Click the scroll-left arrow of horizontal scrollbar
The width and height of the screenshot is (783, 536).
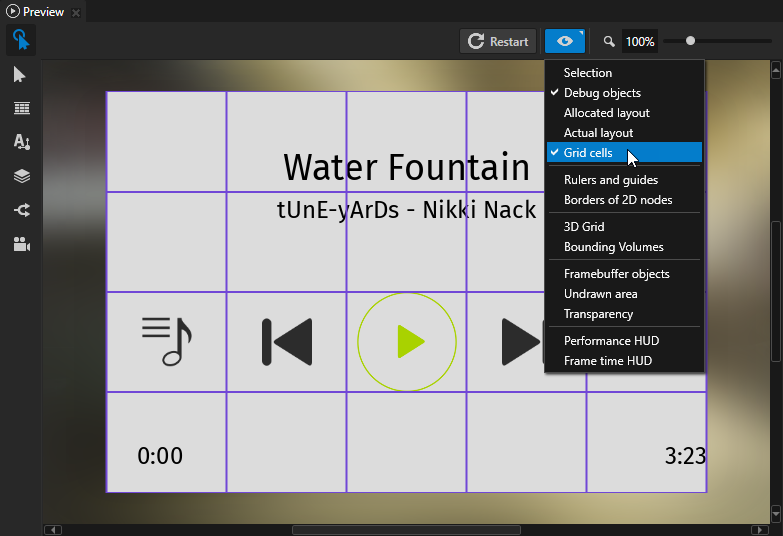click(53, 529)
